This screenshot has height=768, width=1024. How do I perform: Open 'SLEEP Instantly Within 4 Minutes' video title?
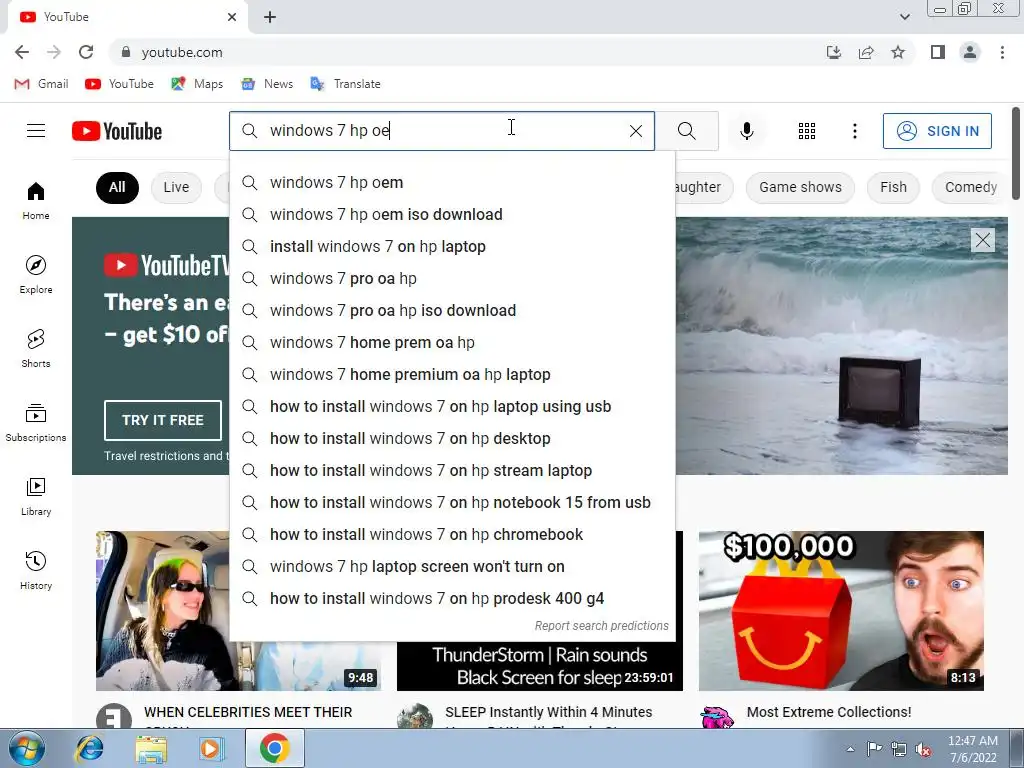point(549,712)
